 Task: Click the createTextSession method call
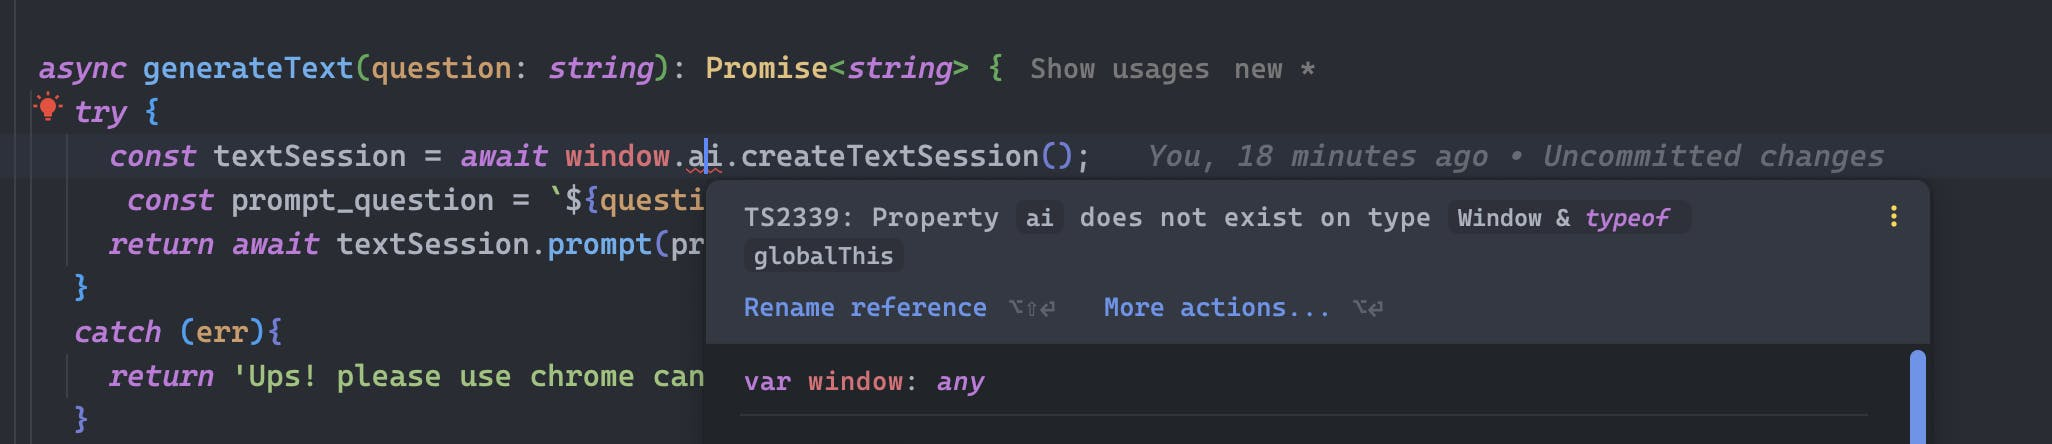tap(889, 156)
